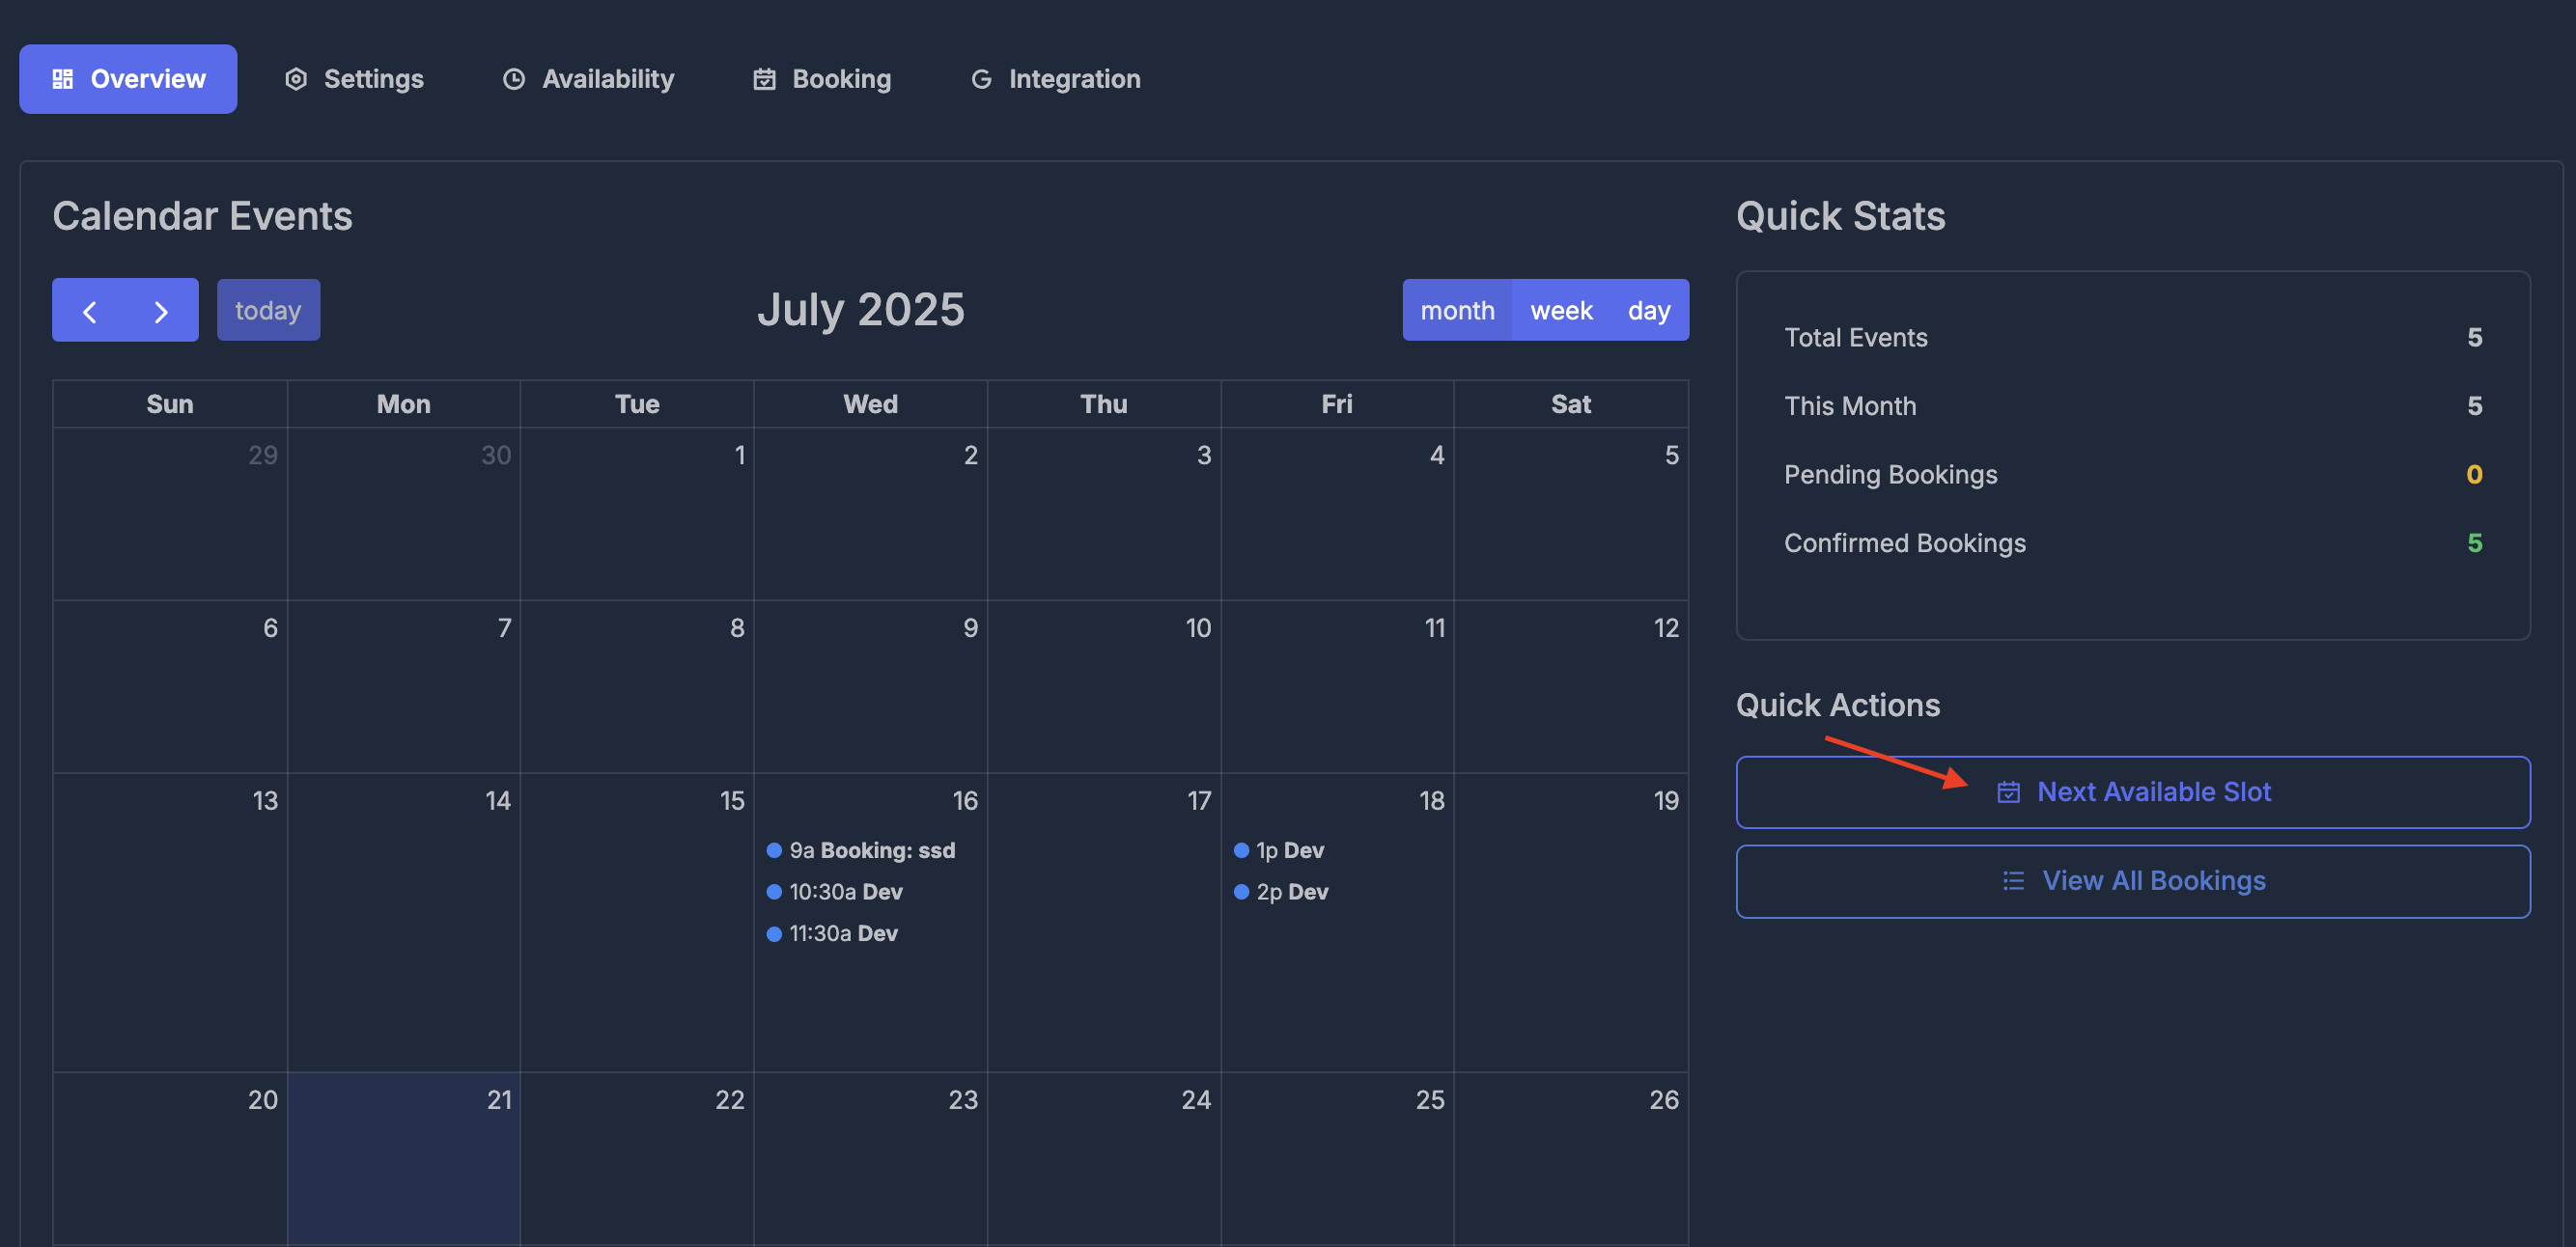Viewport: 2576px width, 1247px height.
Task: Select day number 16 in calendar
Action: [x=965, y=801]
